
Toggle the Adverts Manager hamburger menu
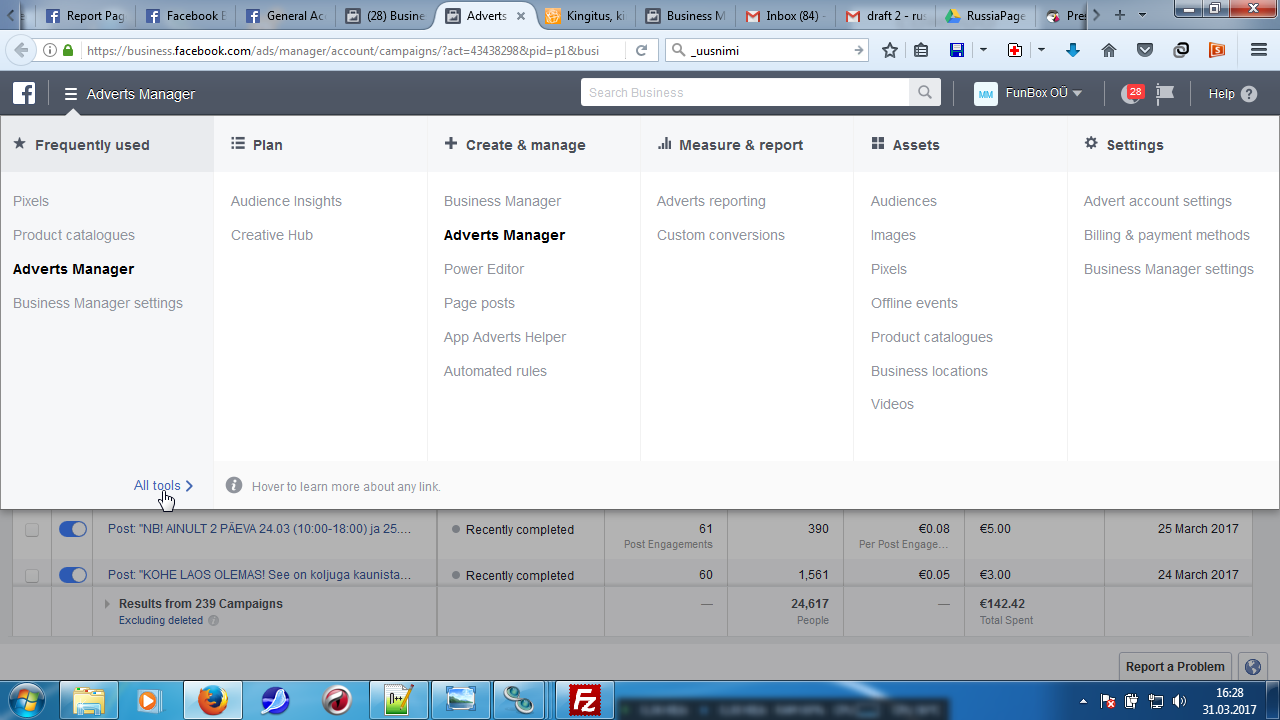71,94
